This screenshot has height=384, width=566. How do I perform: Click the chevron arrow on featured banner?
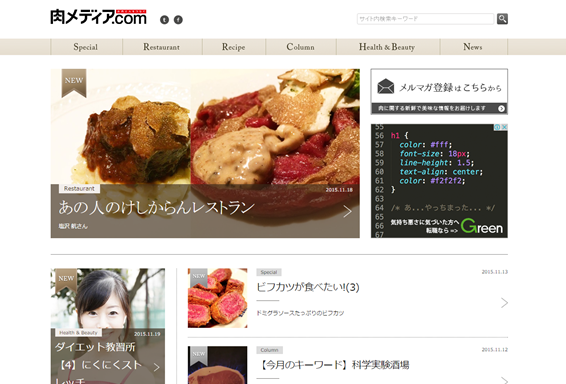pos(347,211)
